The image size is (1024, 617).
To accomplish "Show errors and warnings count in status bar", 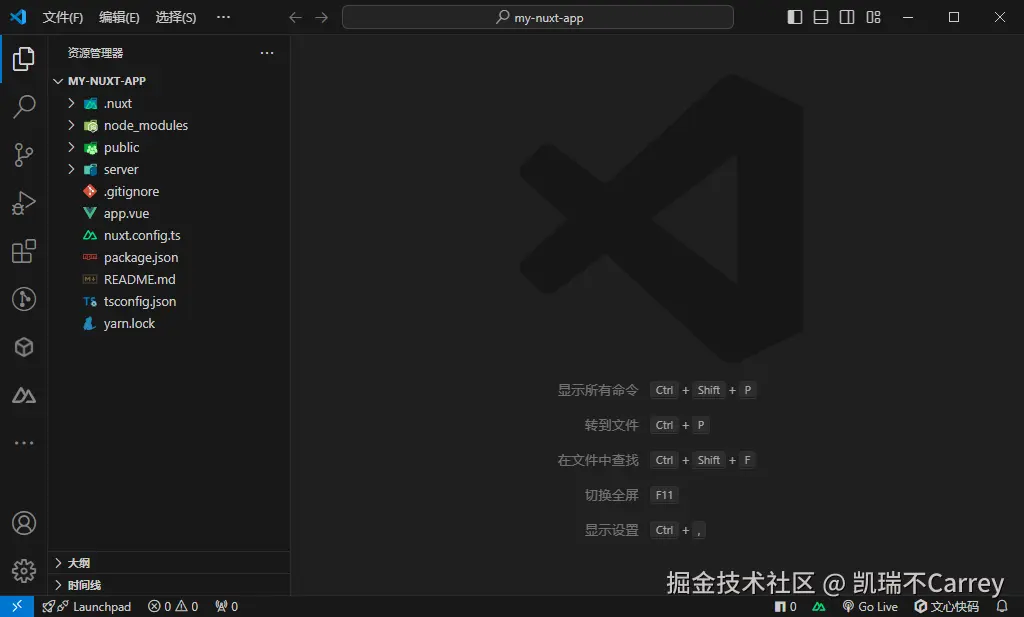I will coord(173,607).
